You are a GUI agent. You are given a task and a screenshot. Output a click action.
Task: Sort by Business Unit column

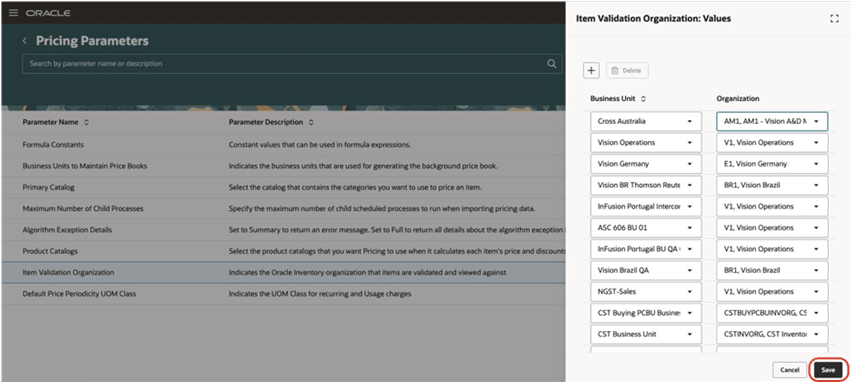[x=643, y=99]
